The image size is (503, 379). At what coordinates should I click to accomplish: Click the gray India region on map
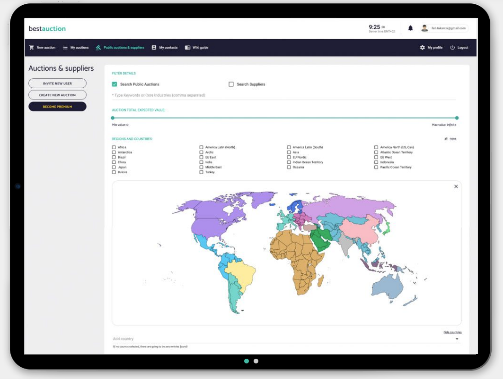tap(346, 244)
